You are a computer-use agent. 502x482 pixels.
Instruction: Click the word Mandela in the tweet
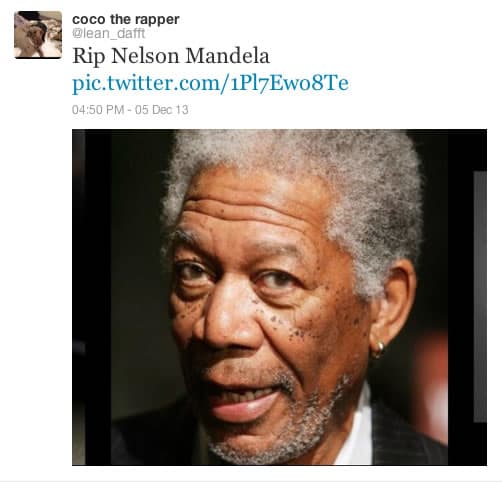tap(227, 56)
